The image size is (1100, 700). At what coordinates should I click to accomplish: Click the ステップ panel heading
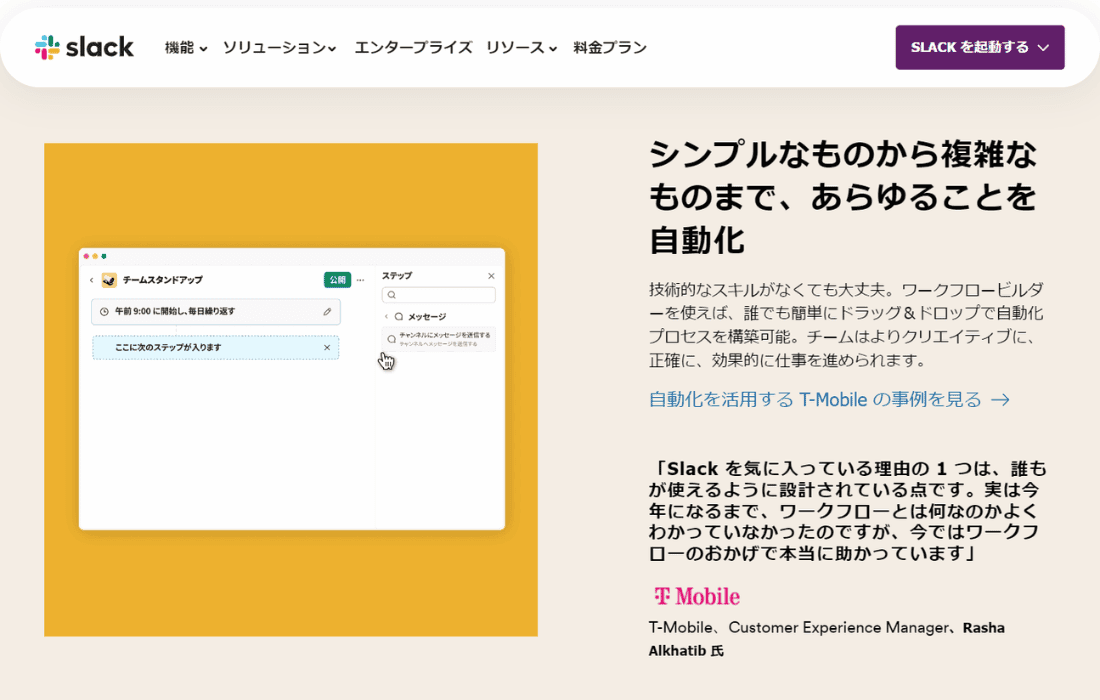397,276
